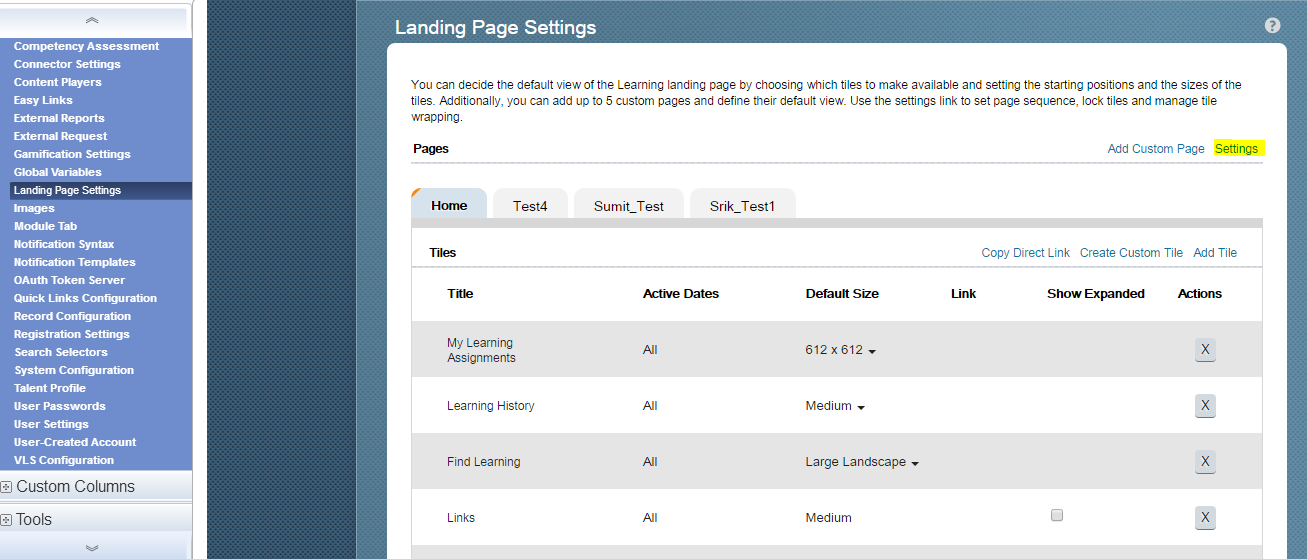This screenshot has height=559, width=1307.
Task: Open Images in sidebar
Action: tap(34, 208)
